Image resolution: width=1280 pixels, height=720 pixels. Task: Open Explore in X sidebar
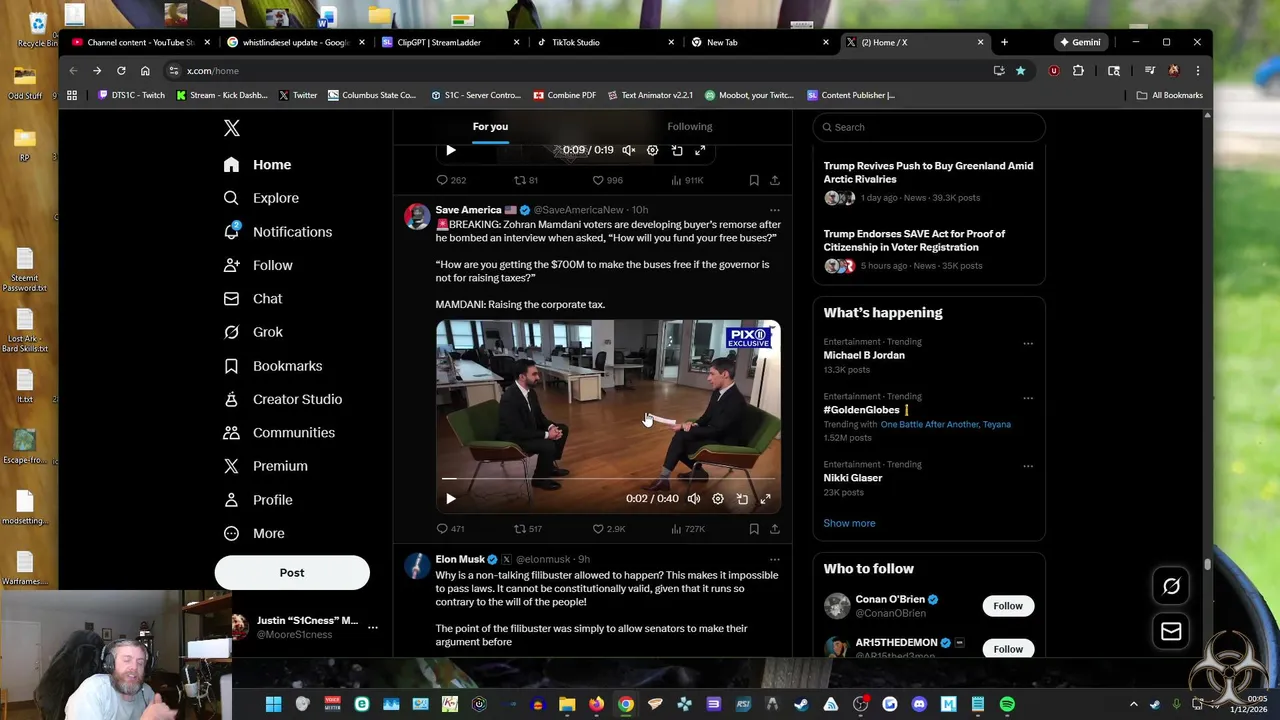tap(262, 198)
